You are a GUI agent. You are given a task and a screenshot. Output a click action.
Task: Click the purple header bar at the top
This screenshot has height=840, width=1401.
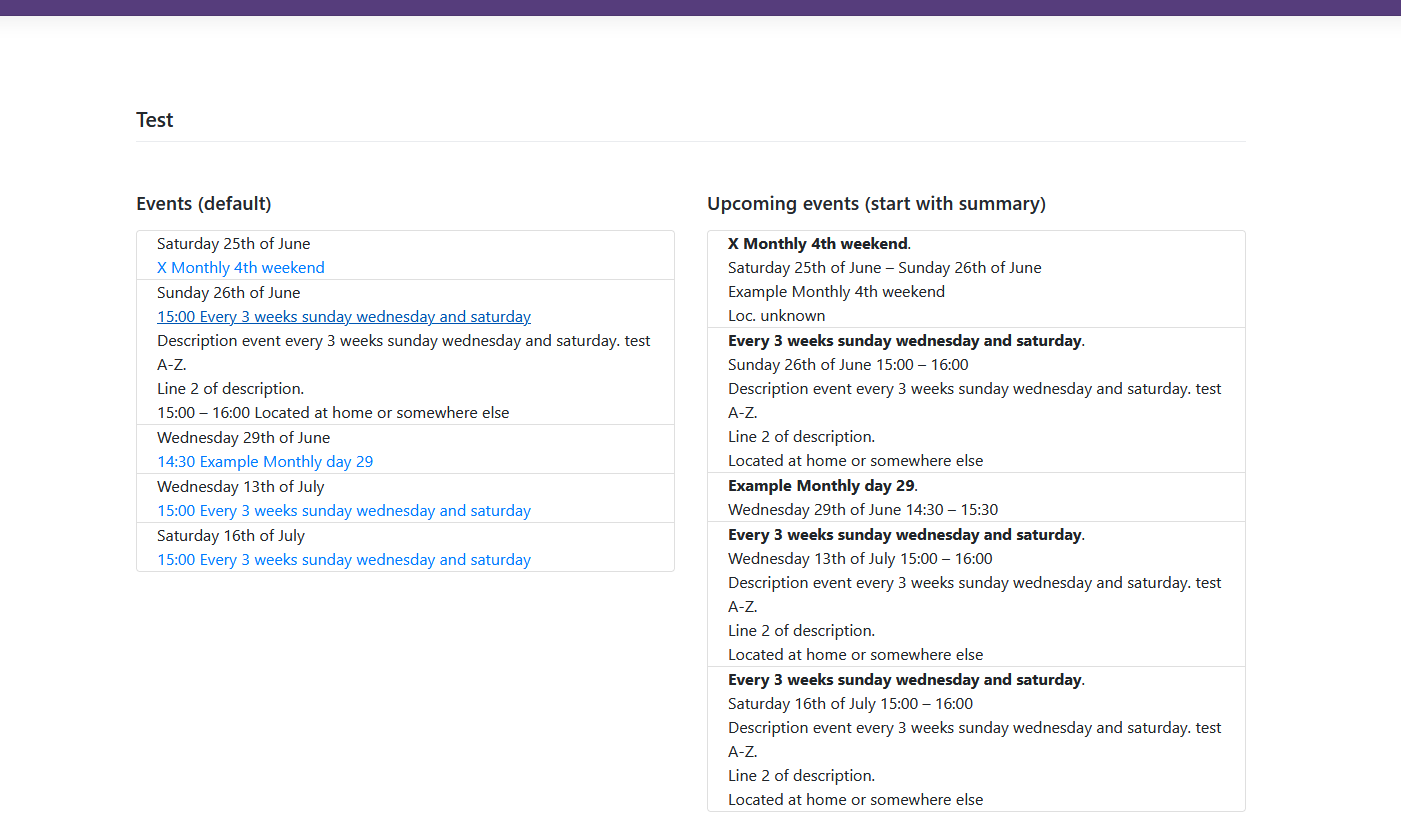700,8
